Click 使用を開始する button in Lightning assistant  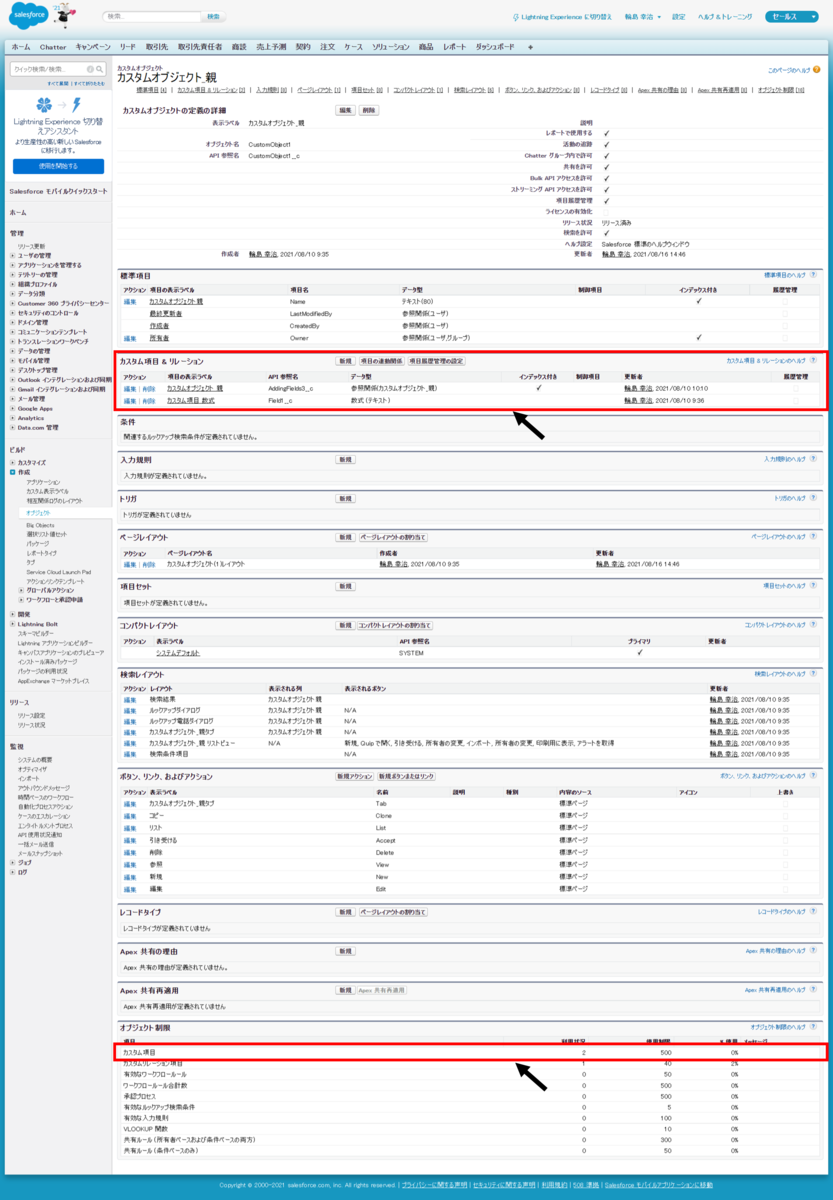point(58,166)
